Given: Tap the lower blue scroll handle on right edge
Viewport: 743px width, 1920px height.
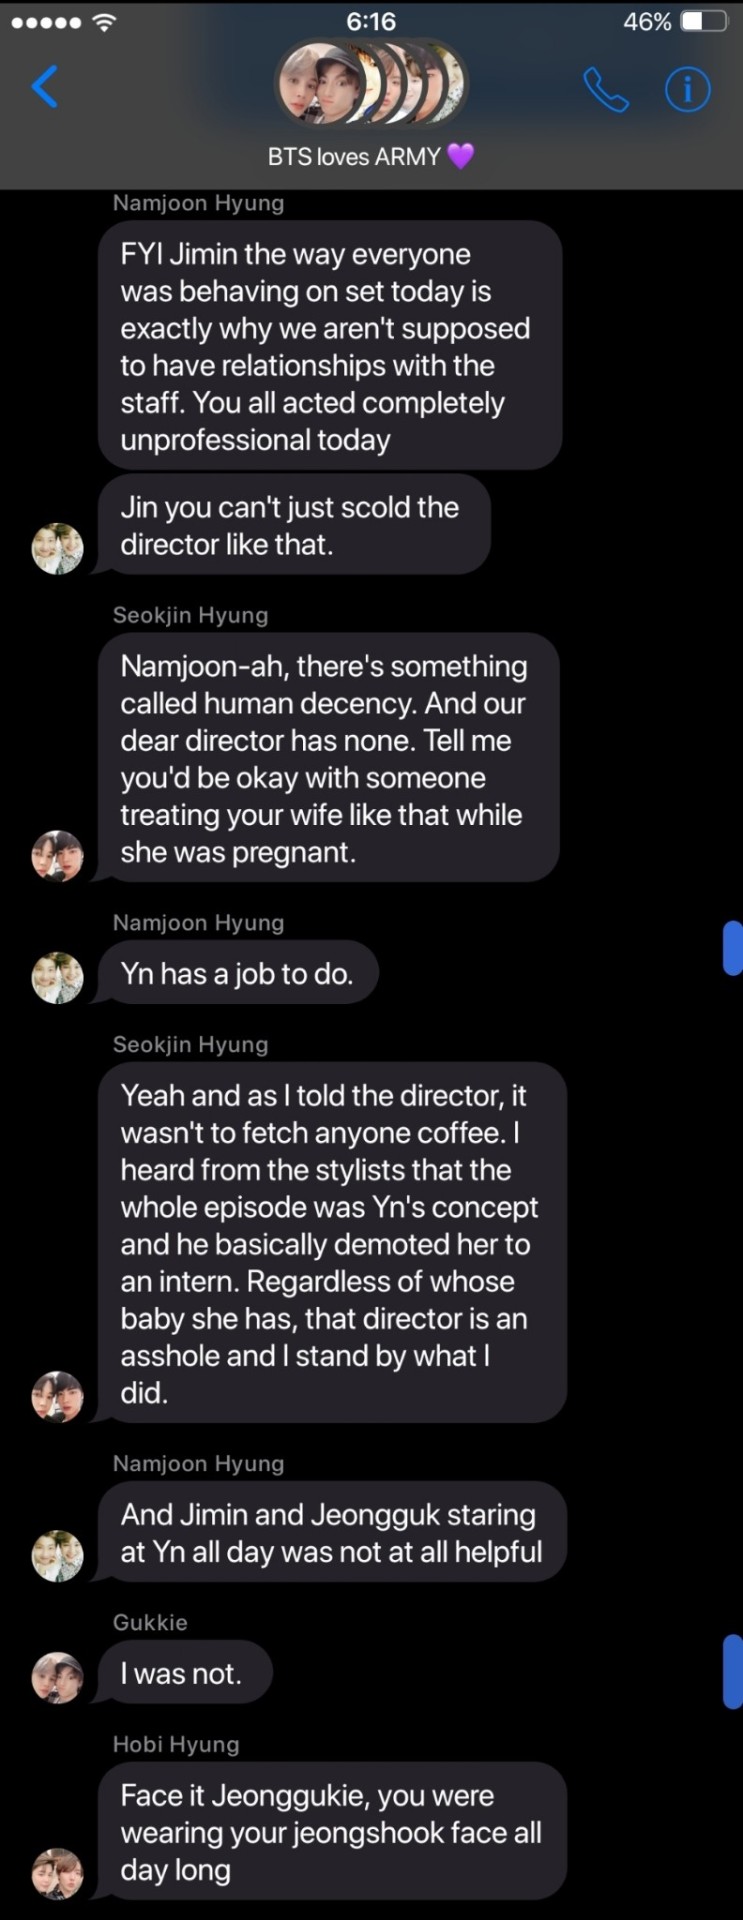Looking at the screenshot, I should (733, 1671).
